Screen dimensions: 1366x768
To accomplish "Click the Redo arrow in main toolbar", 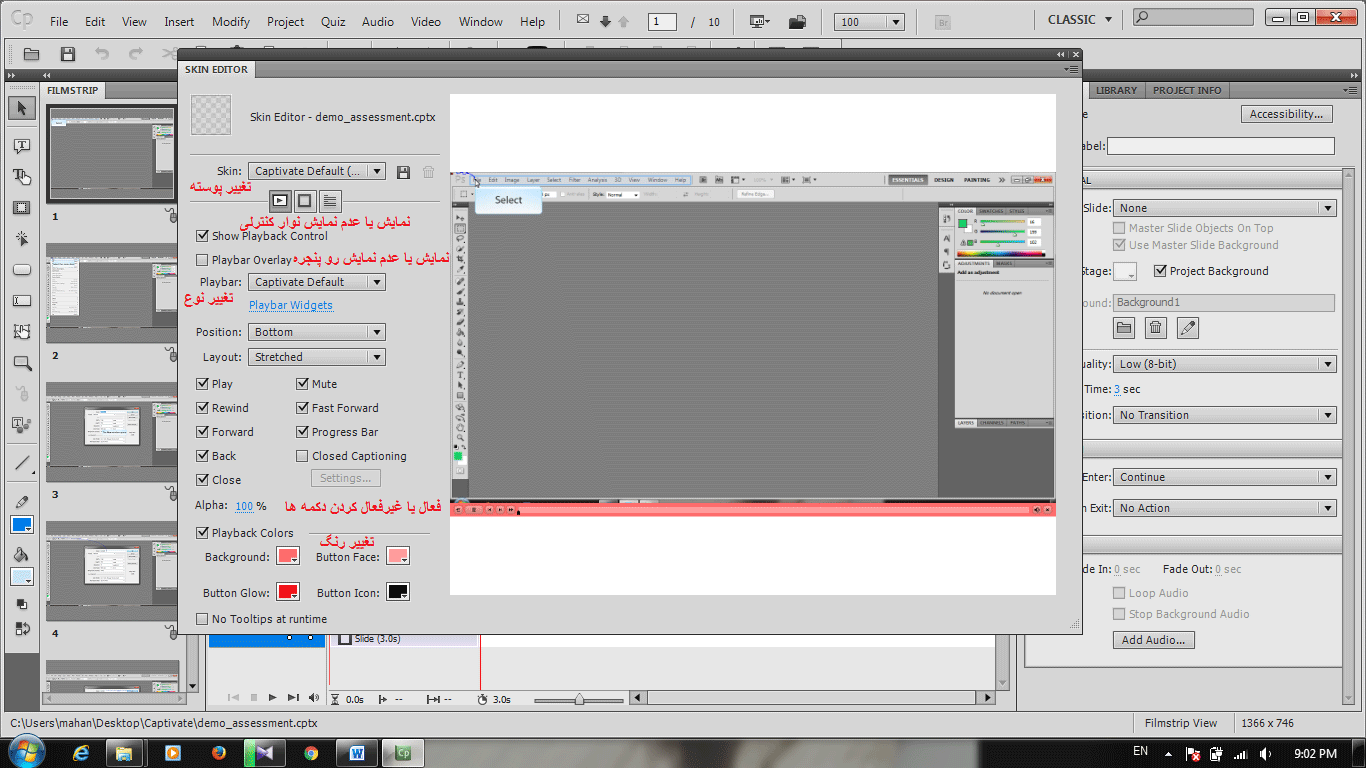I will click(135, 54).
